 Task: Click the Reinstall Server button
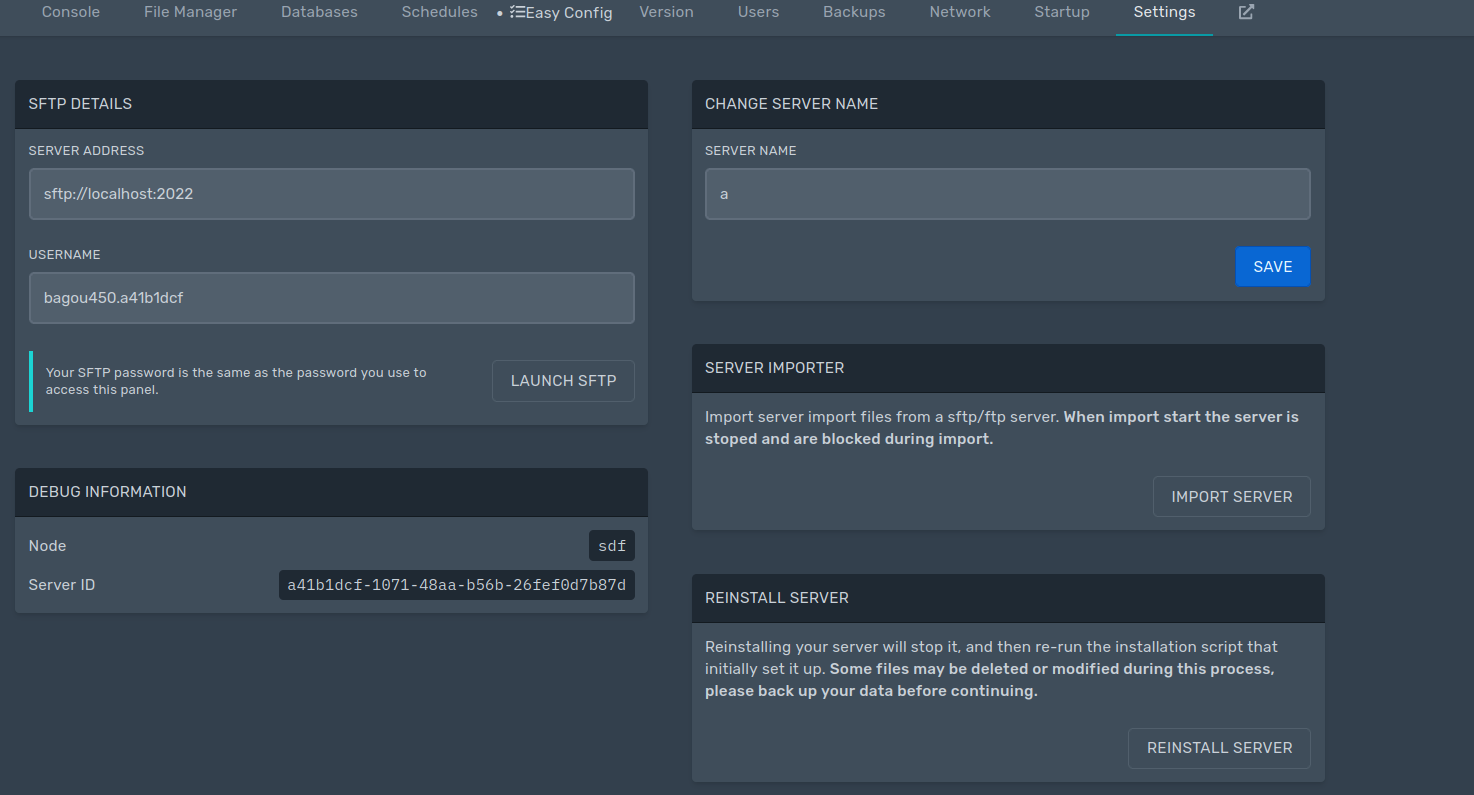click(1219, 748)
